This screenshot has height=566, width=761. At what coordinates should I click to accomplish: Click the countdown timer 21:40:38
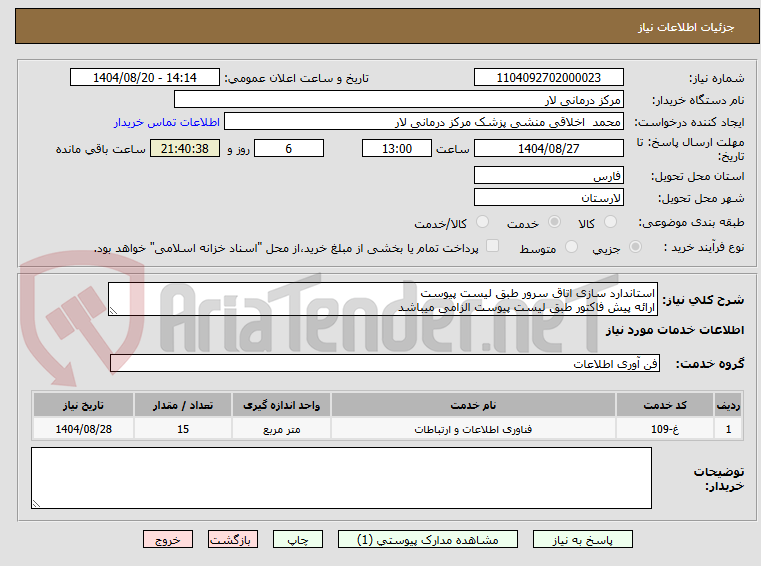pyautogui.click(x=185, y=149)
